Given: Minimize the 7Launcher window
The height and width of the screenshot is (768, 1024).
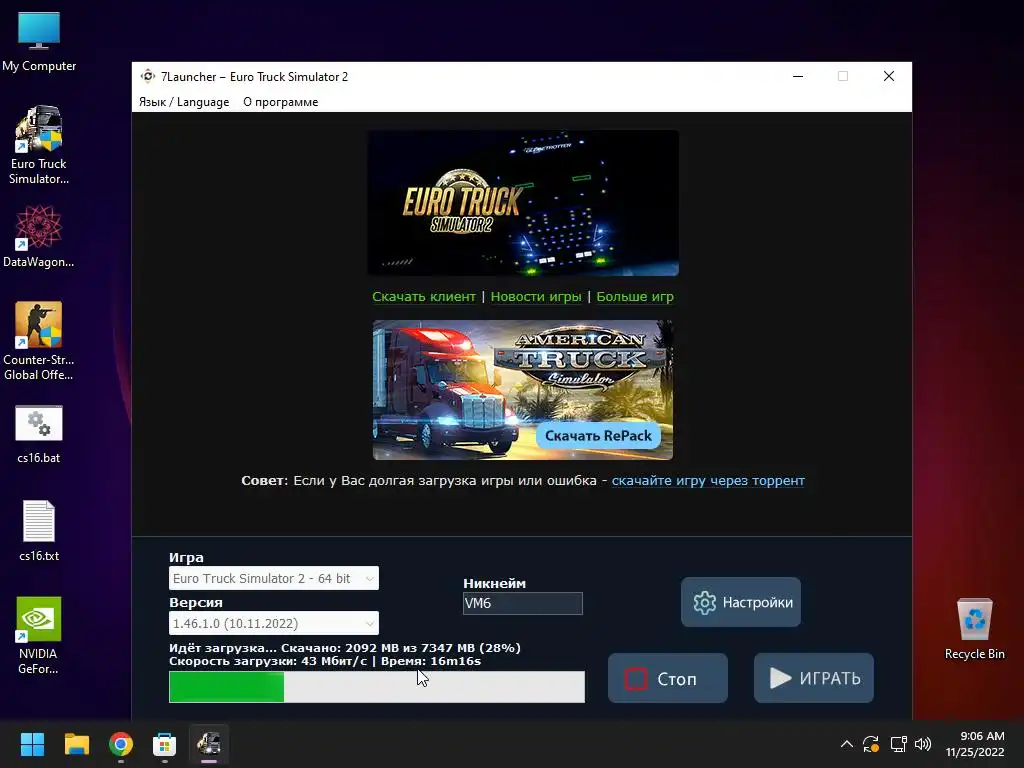Looking at the screenshot, I should (798, 76).
